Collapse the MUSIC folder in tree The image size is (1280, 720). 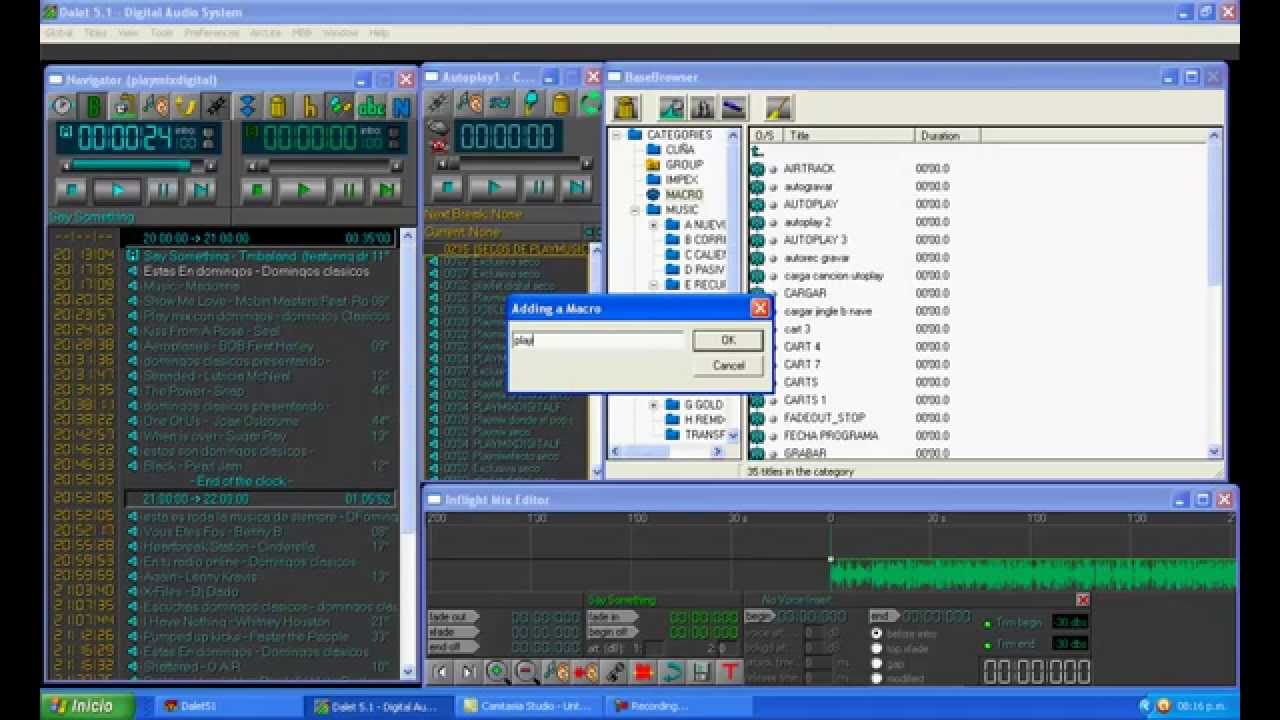pyautogui.click(x=635, y=210)
